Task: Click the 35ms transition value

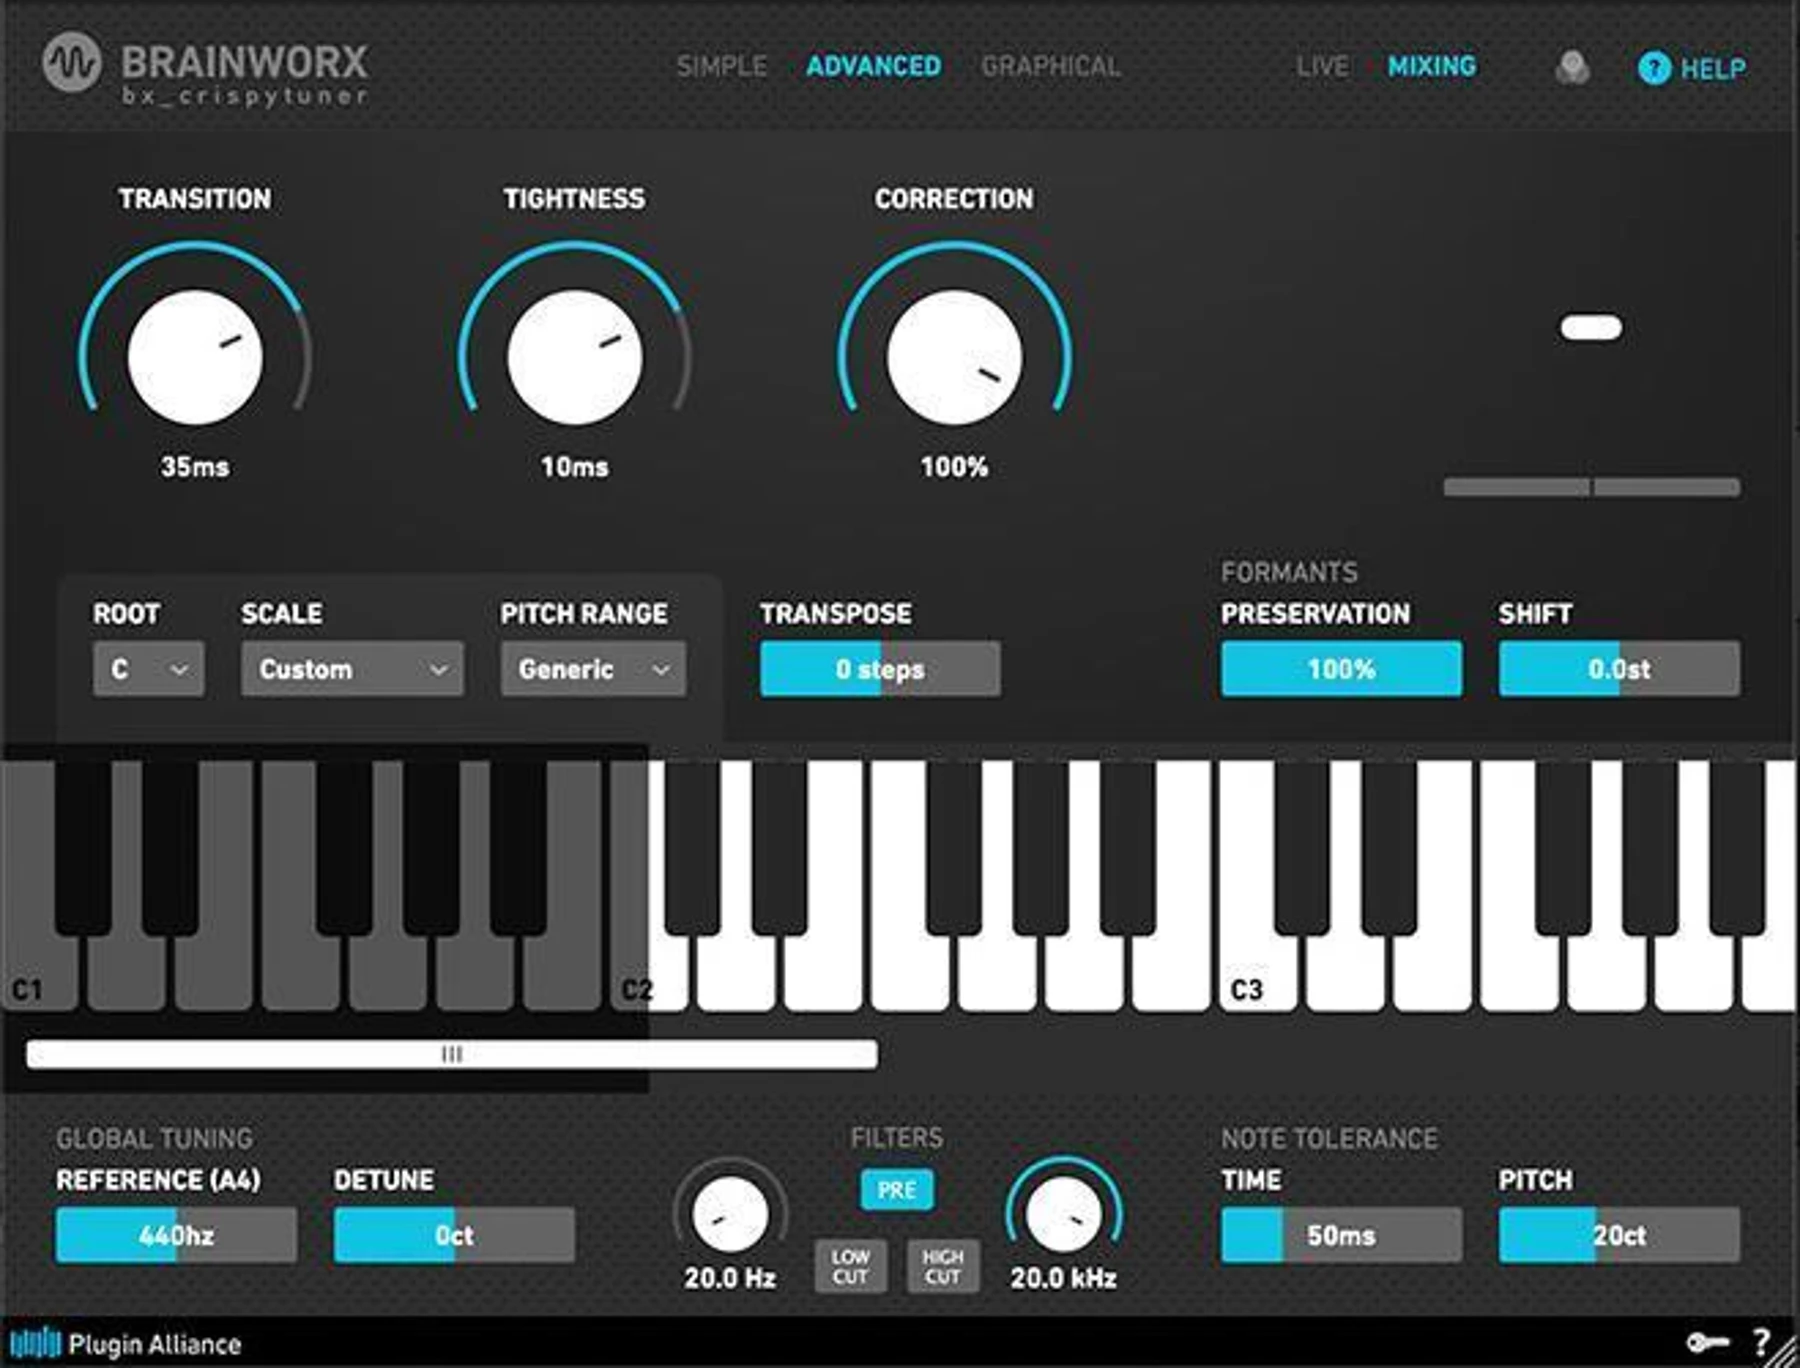Action: point(195,467)
